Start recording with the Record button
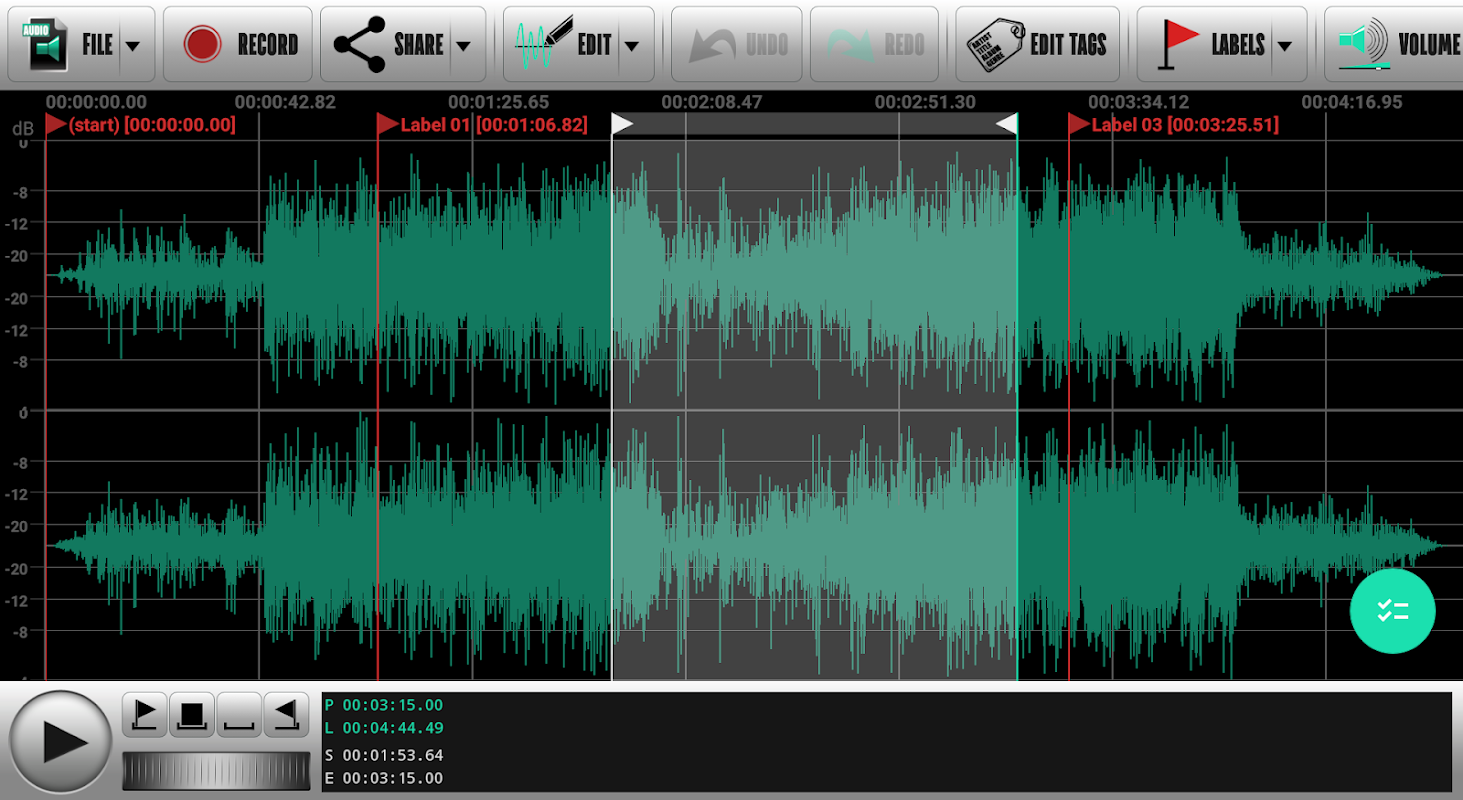 238,44
